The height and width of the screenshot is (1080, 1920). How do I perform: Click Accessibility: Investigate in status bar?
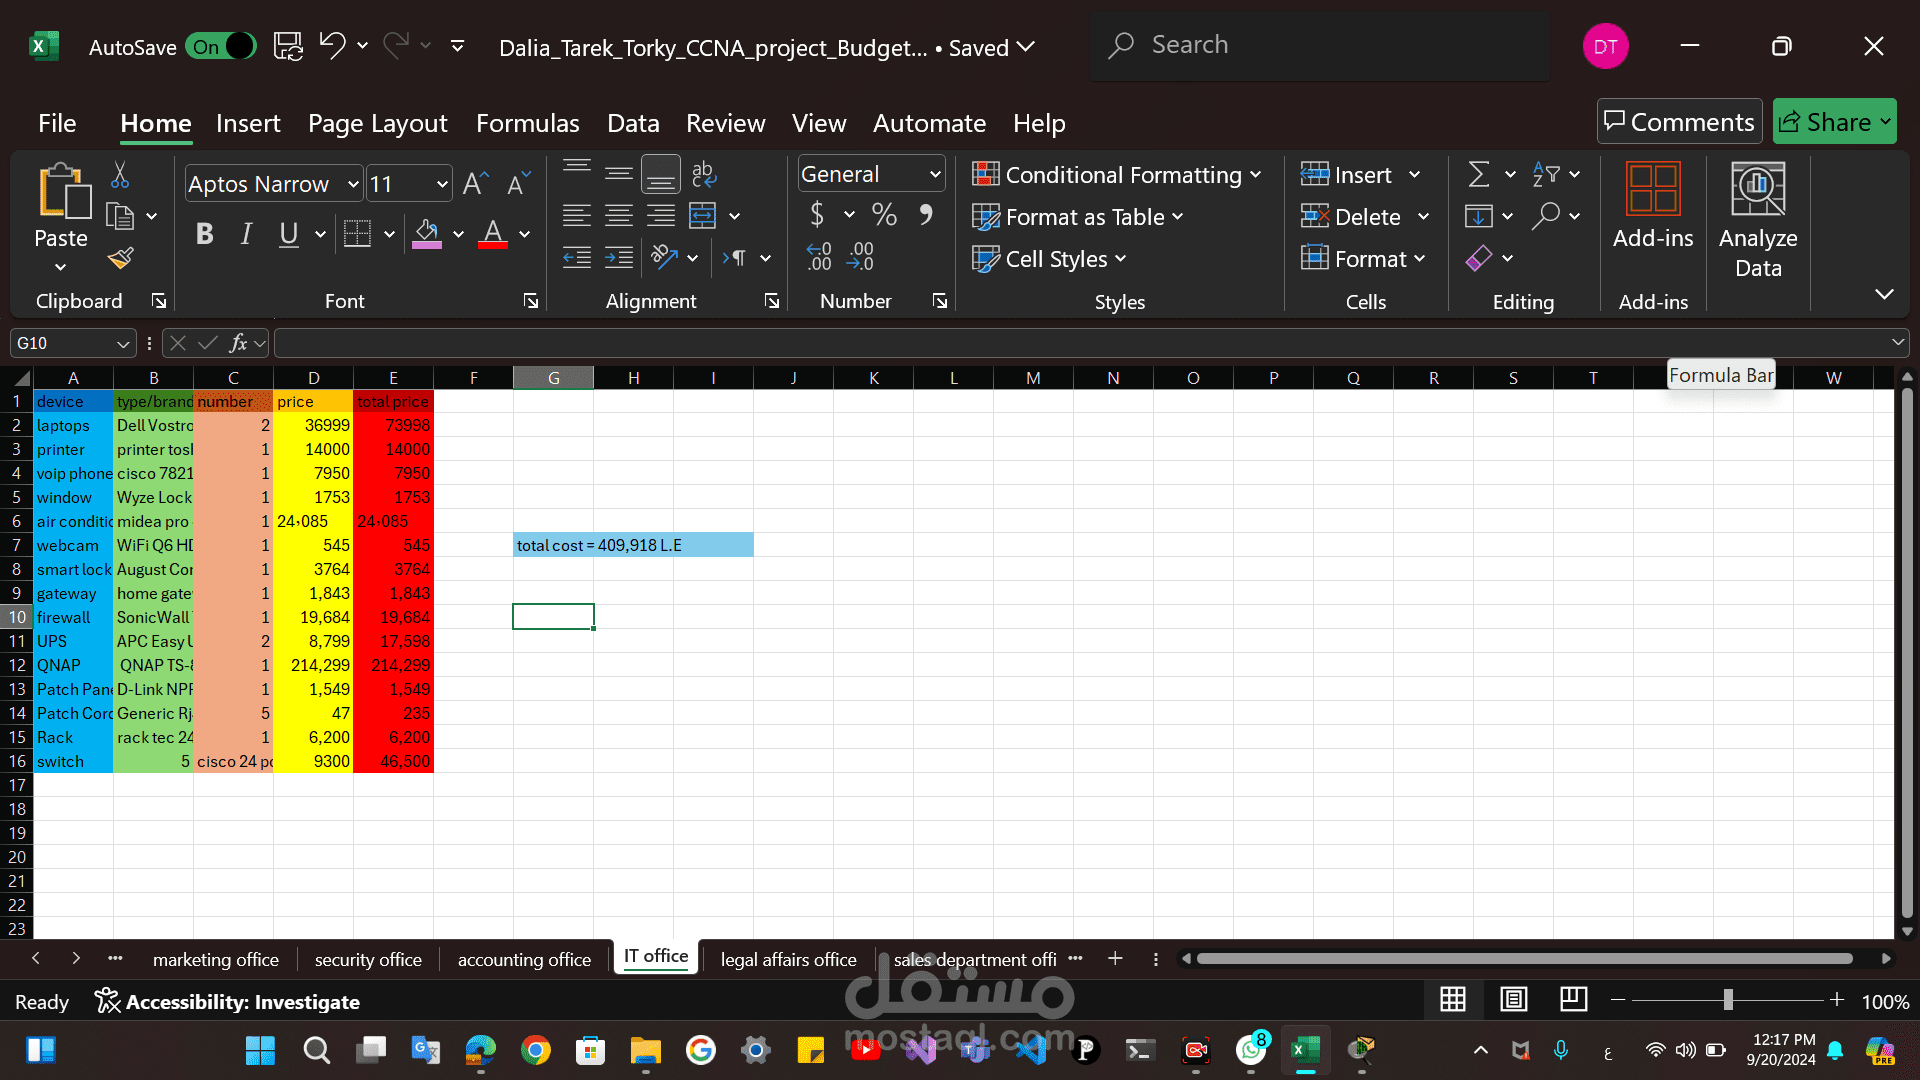click(227, 1001)
